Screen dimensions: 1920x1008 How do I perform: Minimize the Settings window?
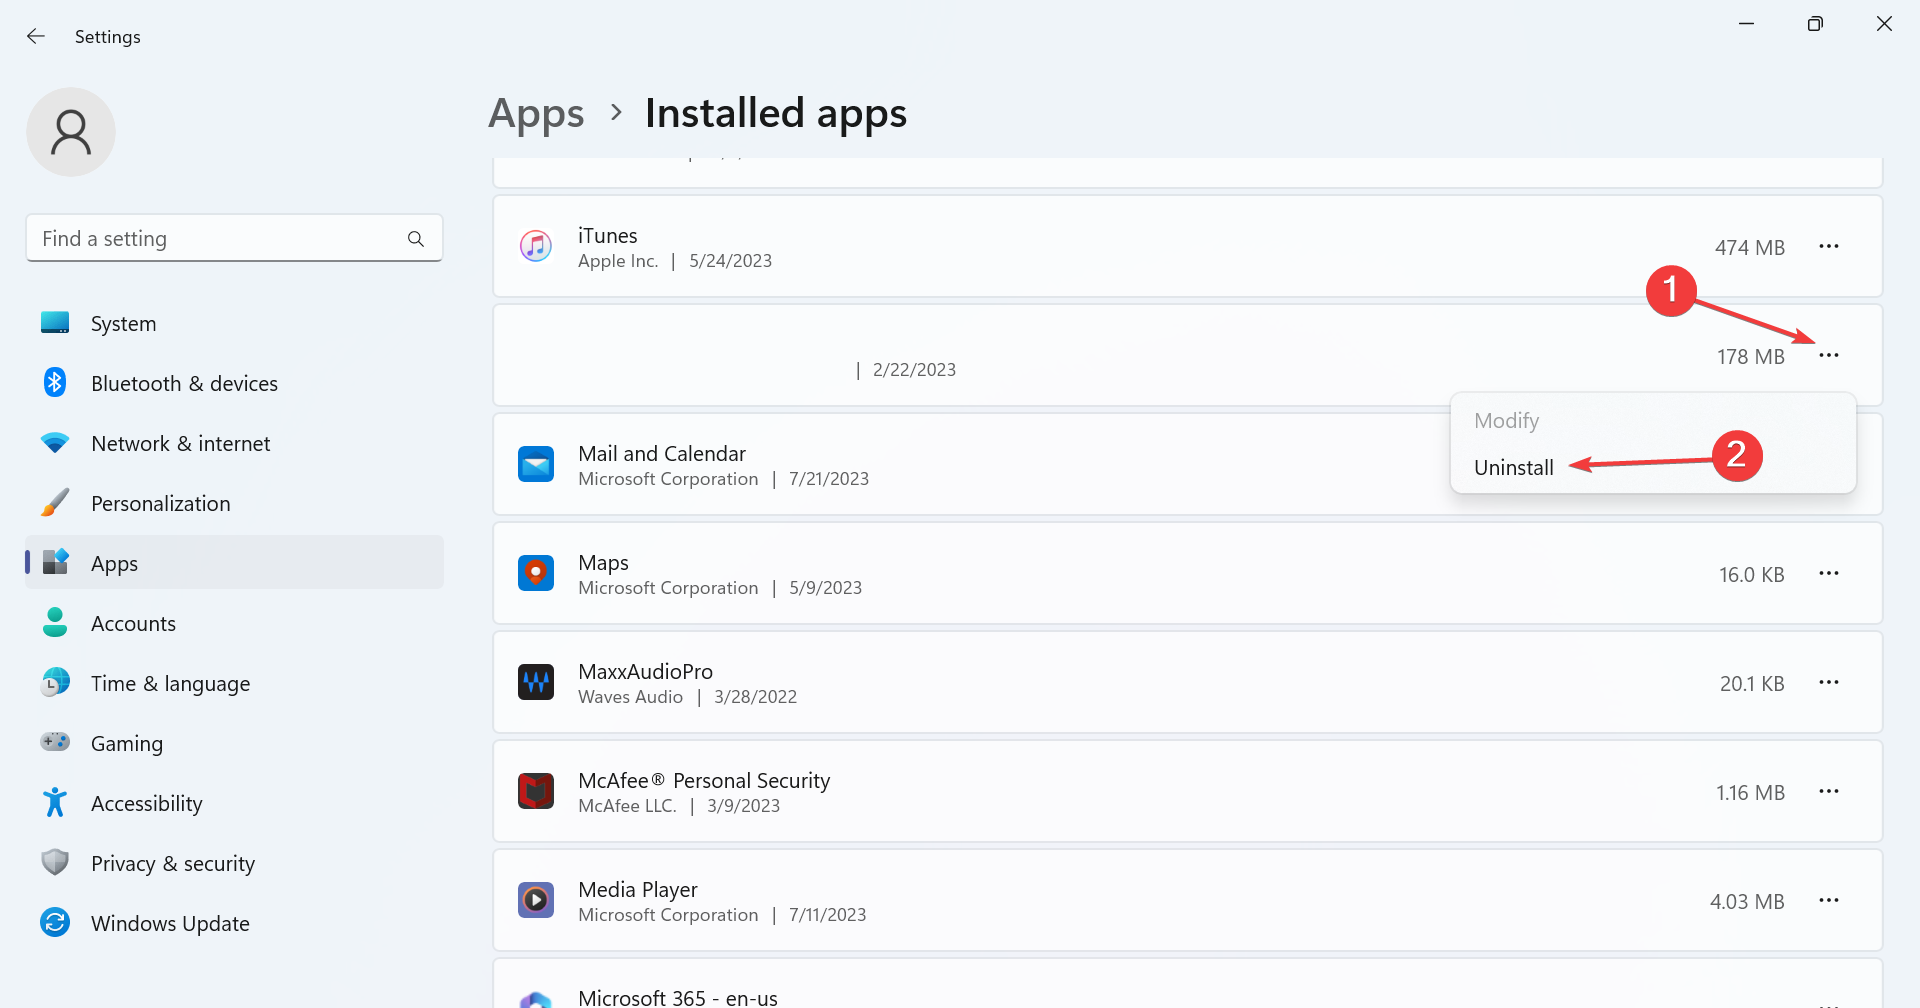coord(1747,24)
